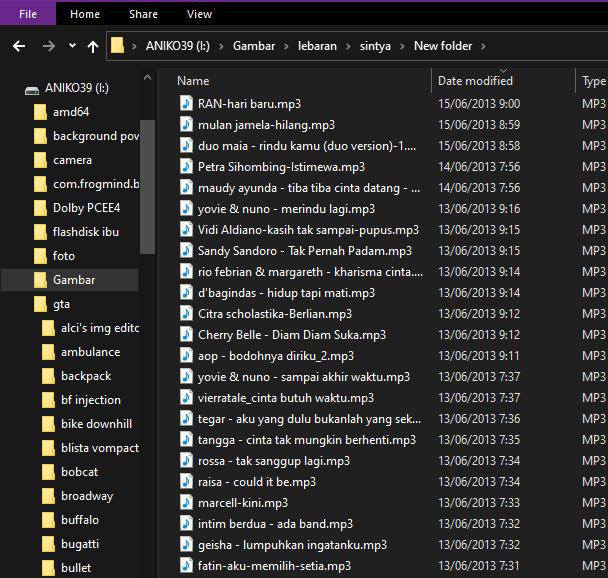Select aop bodohnya diriku_2.mp3 file icon
Viewport: 608px width, 578px height.
tap(187, 355)
